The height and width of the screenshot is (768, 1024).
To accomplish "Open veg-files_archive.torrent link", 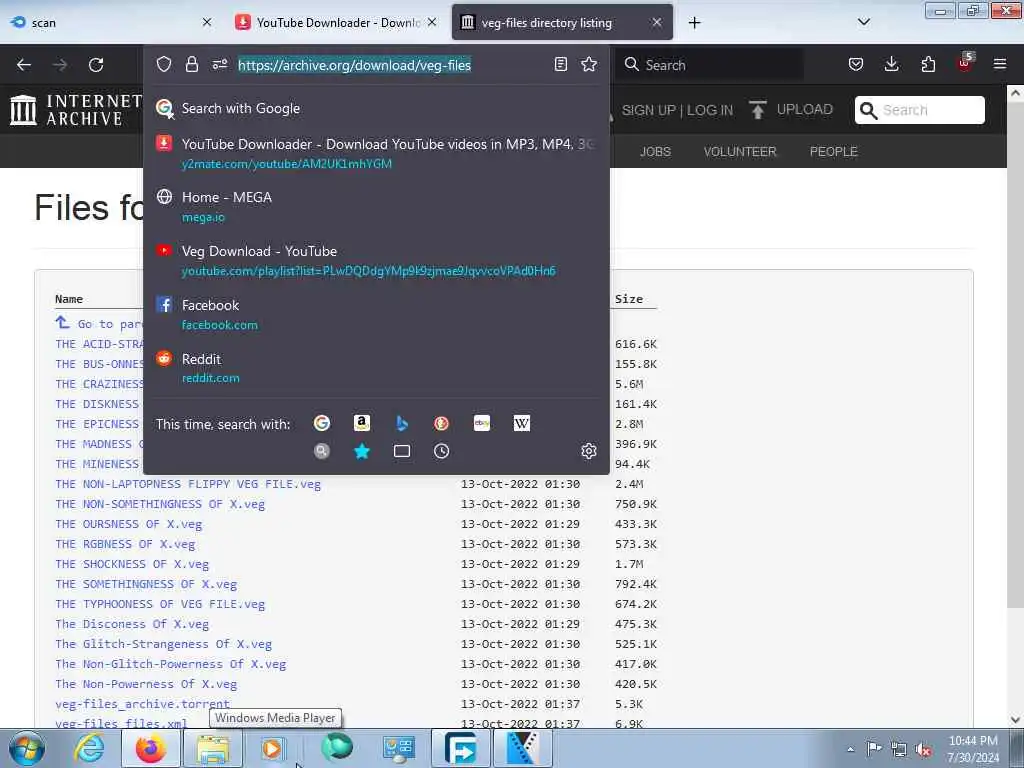I will point(142,704).
